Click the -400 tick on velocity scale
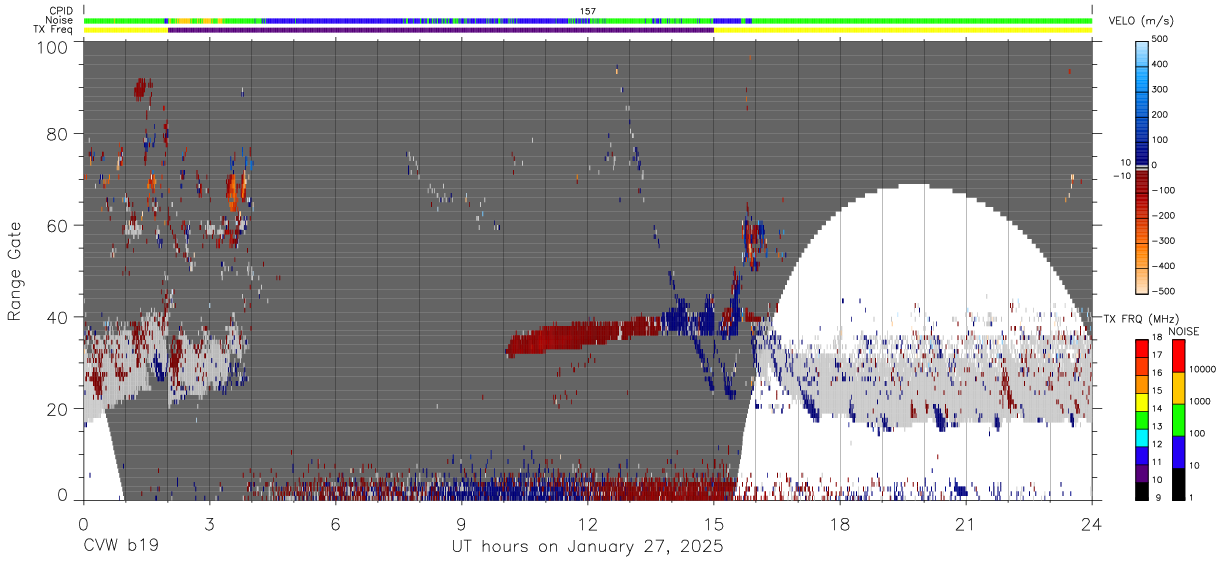 1163,266
